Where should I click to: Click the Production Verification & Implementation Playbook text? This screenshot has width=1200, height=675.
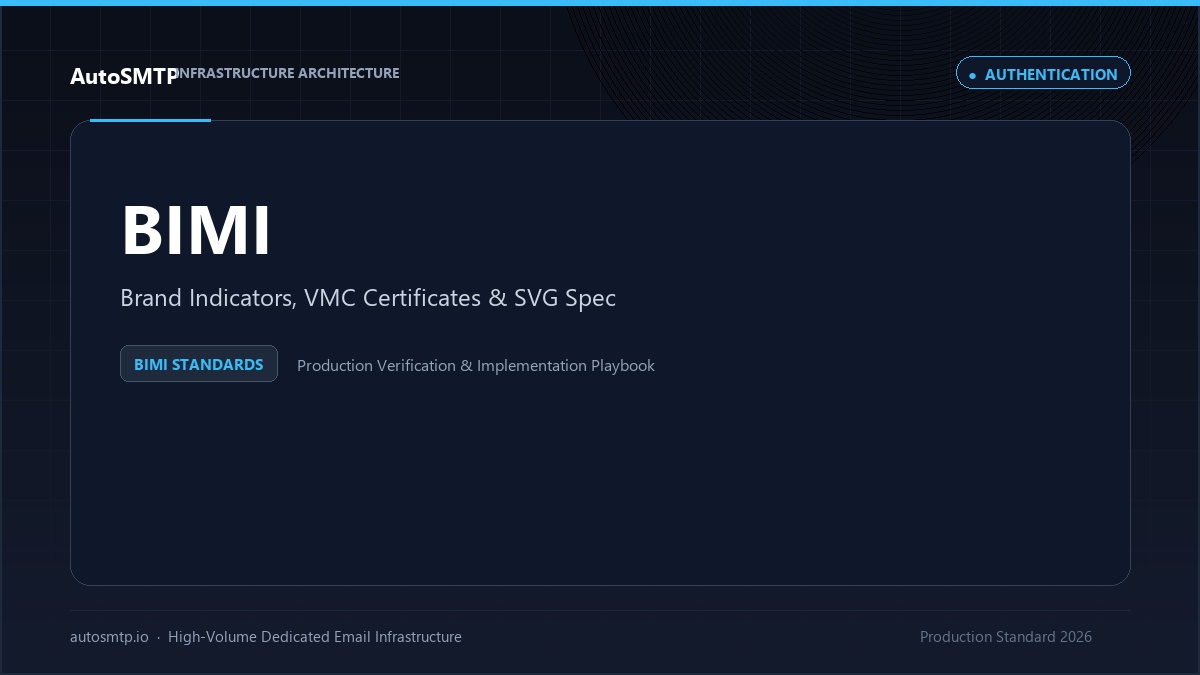pos(476,366)
